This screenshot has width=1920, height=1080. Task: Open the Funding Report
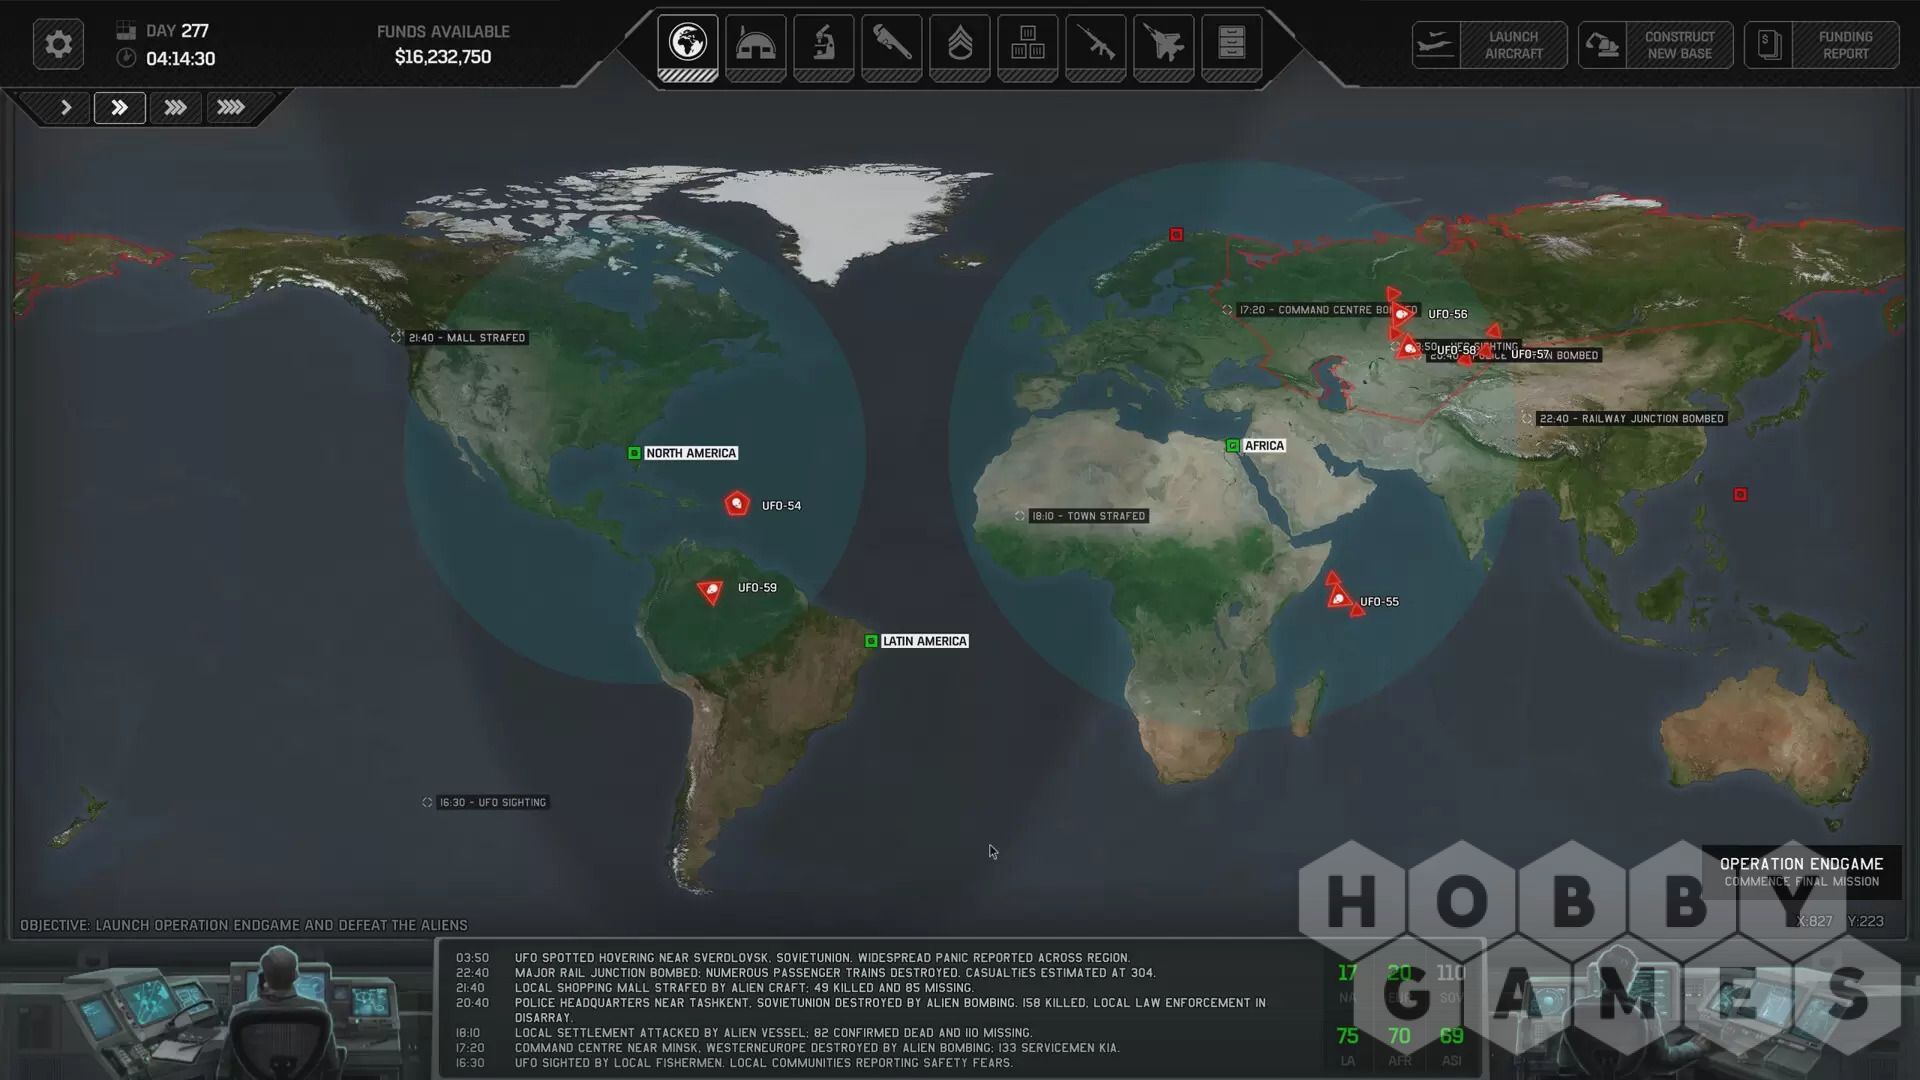1821,45
